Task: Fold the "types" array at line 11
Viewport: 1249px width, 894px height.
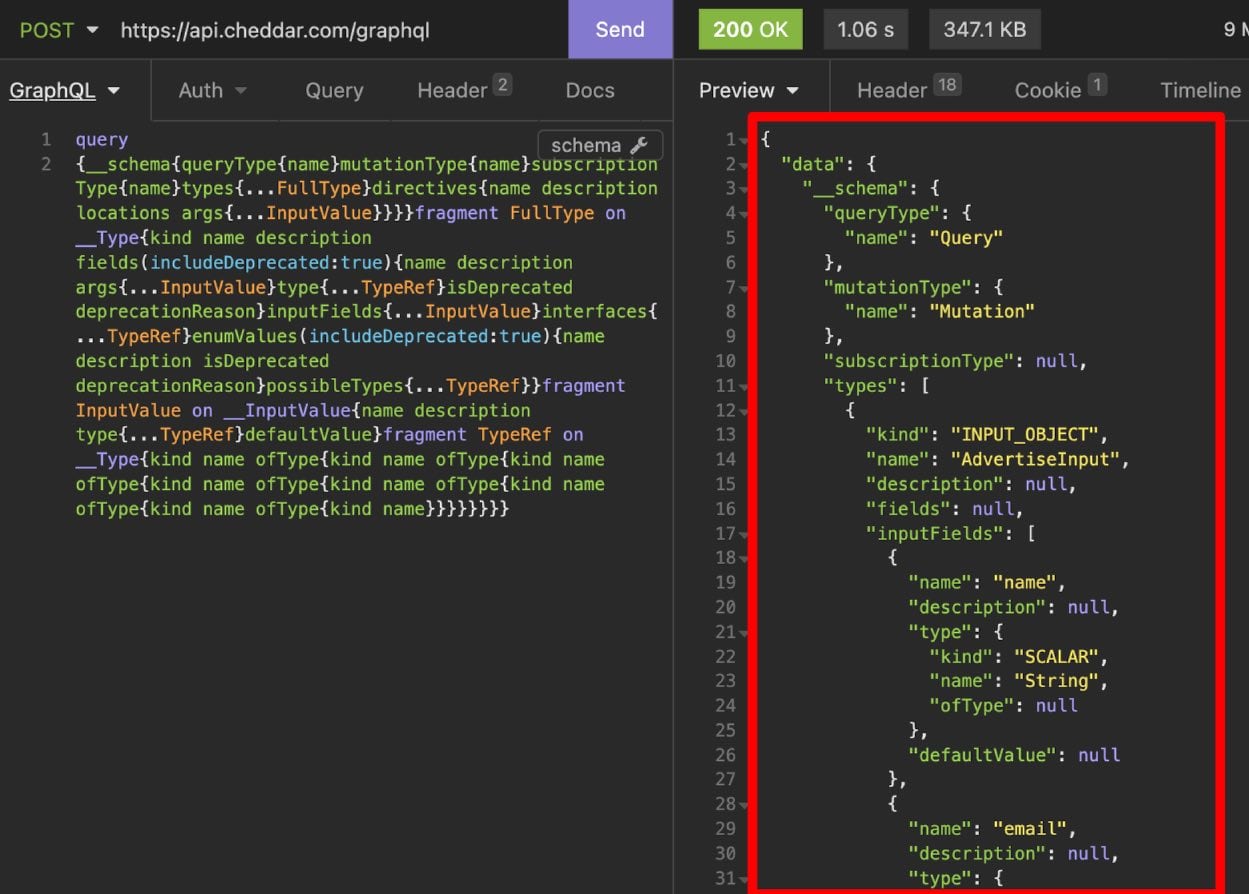Action: [x=745, y=386]
